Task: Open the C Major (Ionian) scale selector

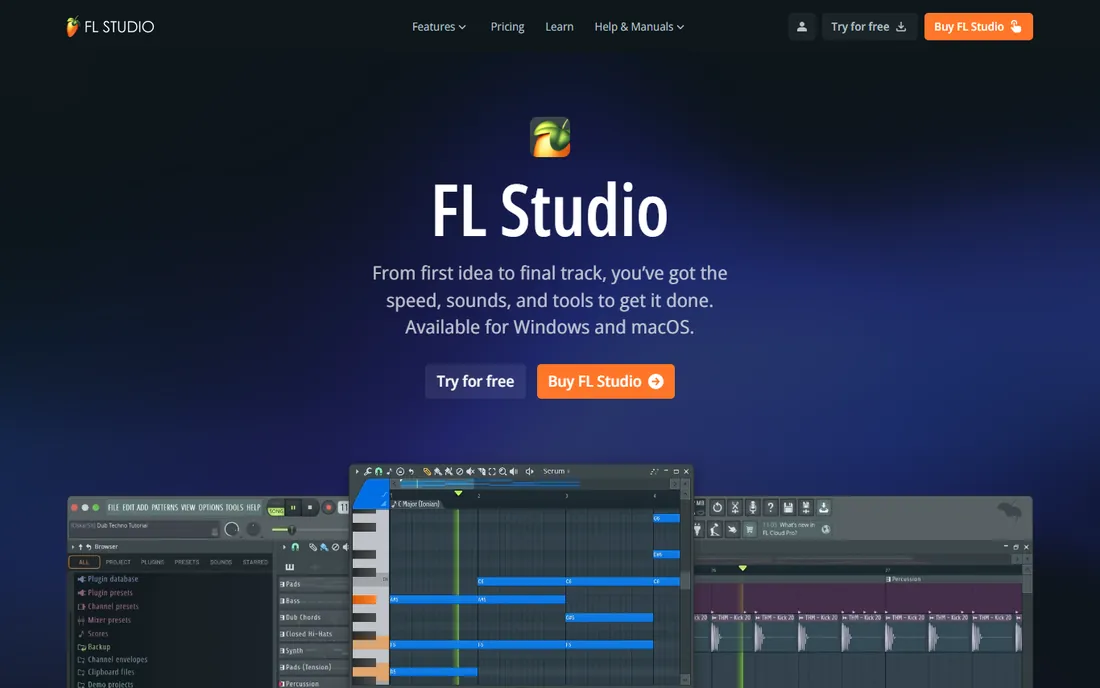Action: point(417,504)
